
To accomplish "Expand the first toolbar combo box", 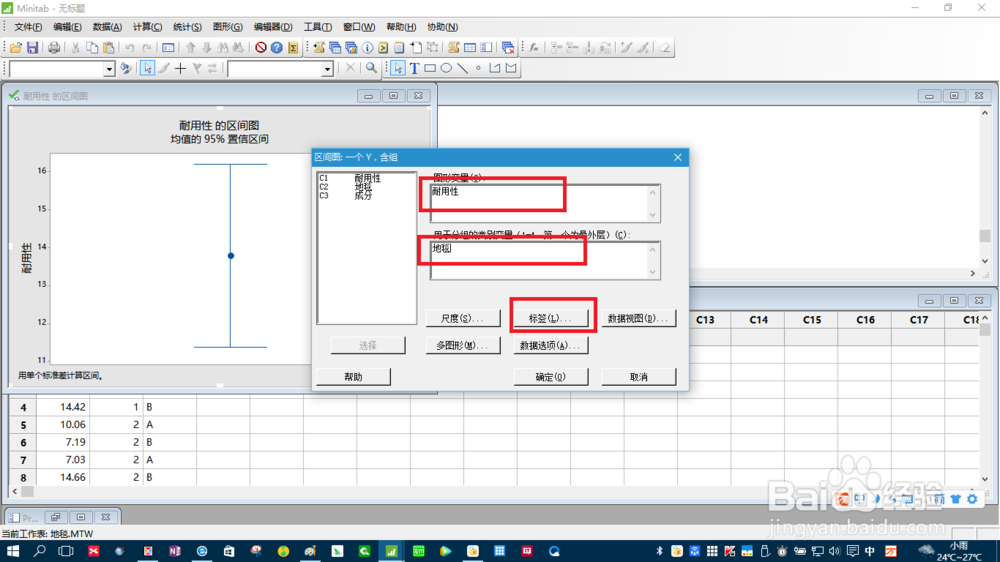I will [x=109, y=69].
